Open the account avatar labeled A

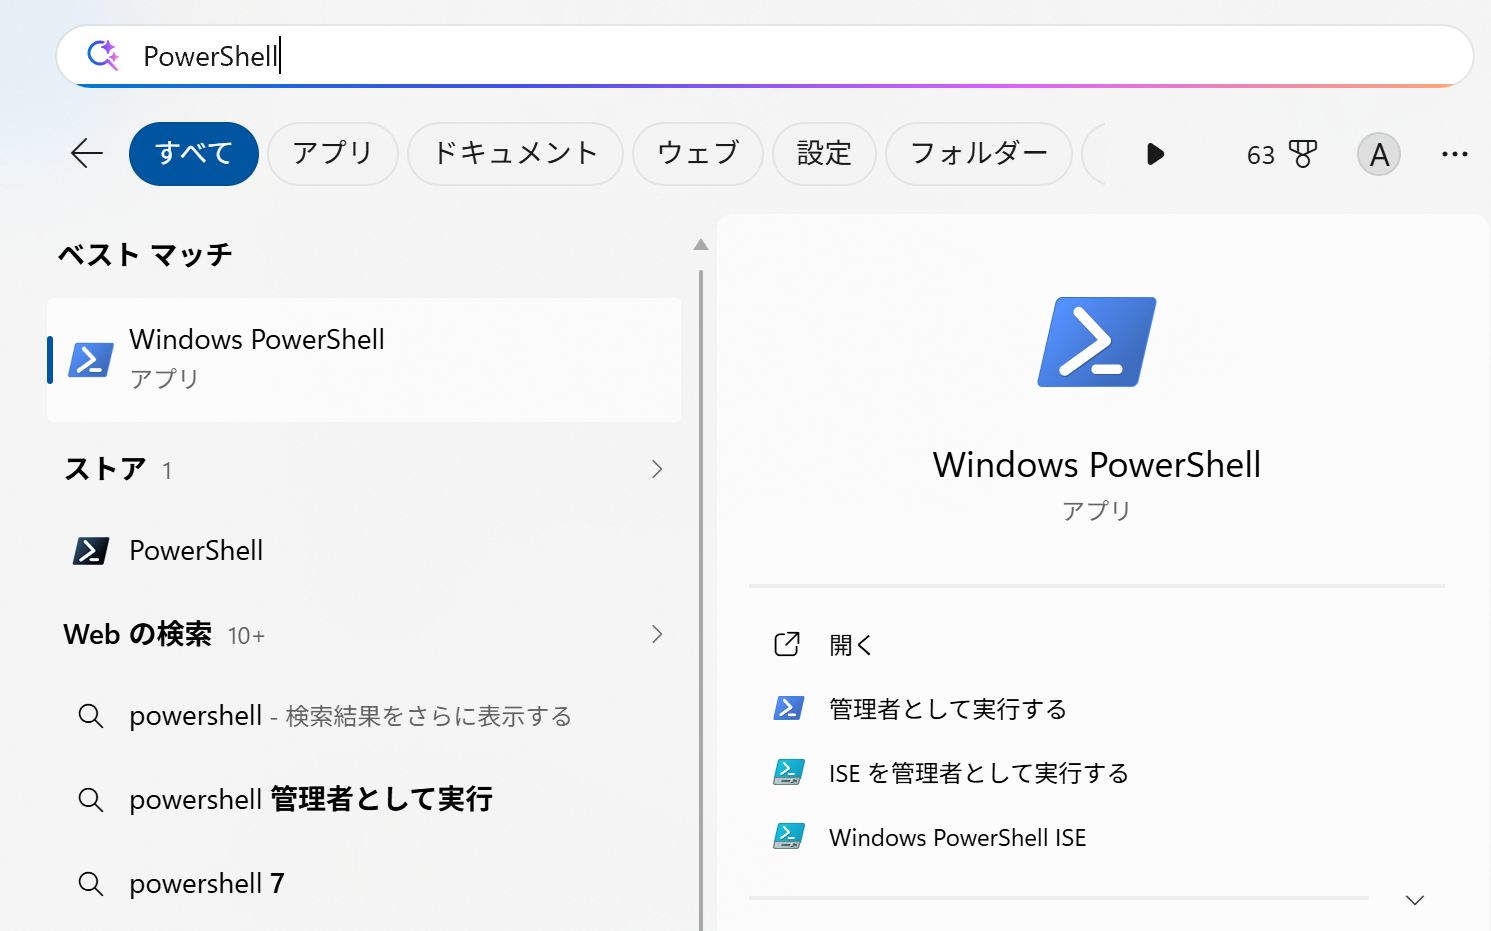point(1379,154)
